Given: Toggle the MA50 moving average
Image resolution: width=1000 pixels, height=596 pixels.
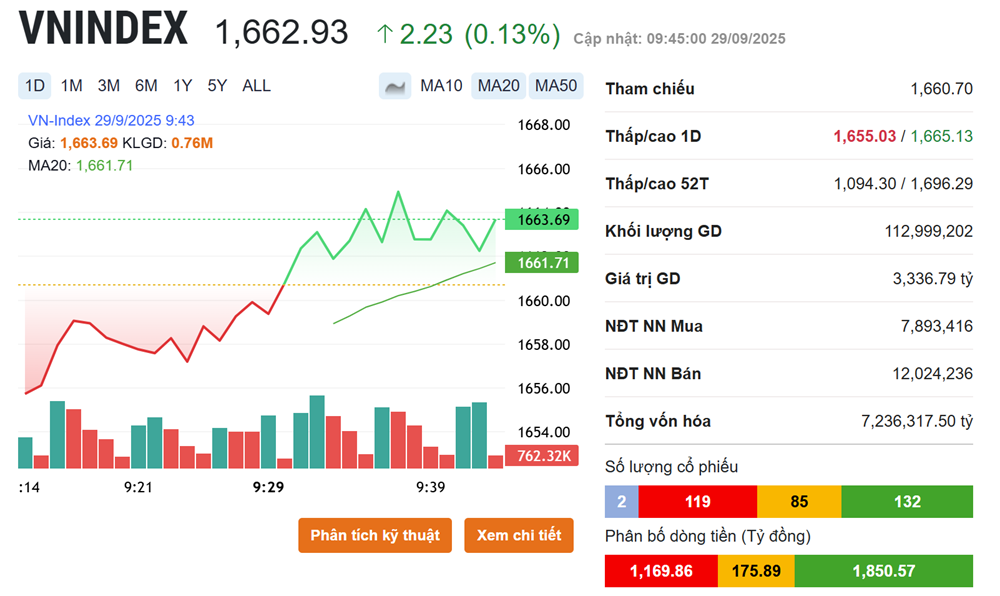Looking at the screenshot, I should click(x=556, y=86).
